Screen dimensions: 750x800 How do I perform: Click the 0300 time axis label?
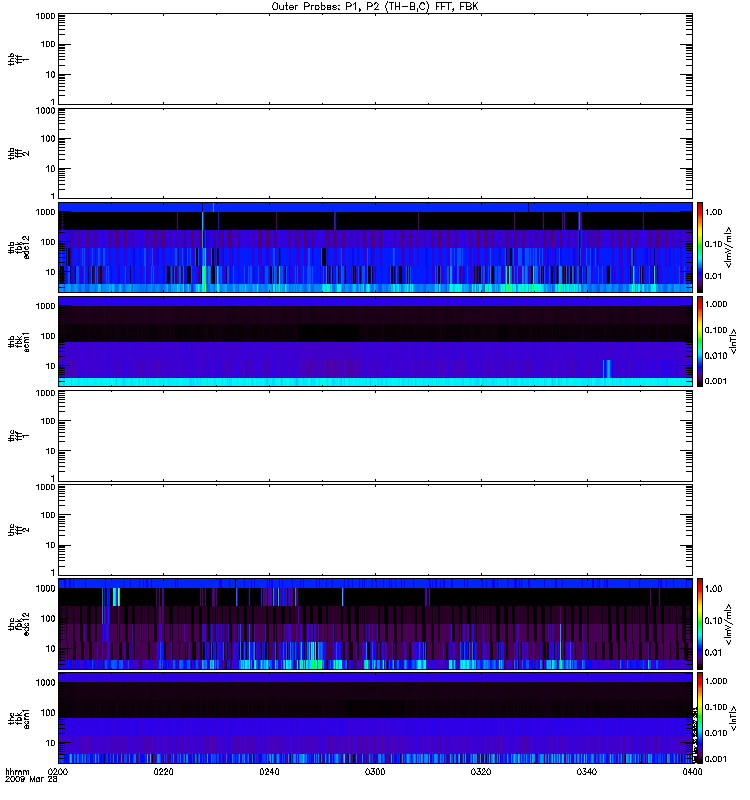tap(375, 771)
